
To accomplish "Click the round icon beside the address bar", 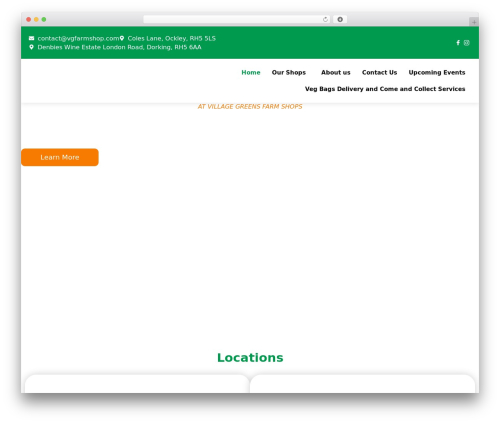I will coord(340,19).
